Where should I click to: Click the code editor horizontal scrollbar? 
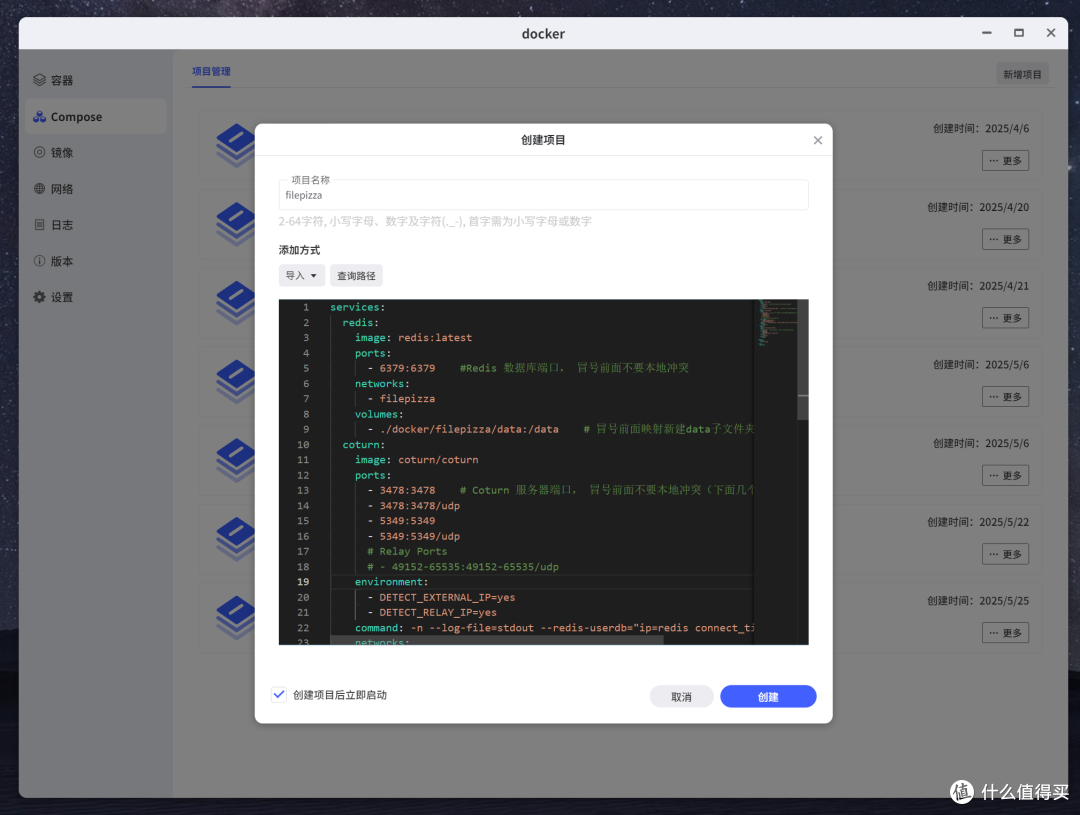click(497, 640)
